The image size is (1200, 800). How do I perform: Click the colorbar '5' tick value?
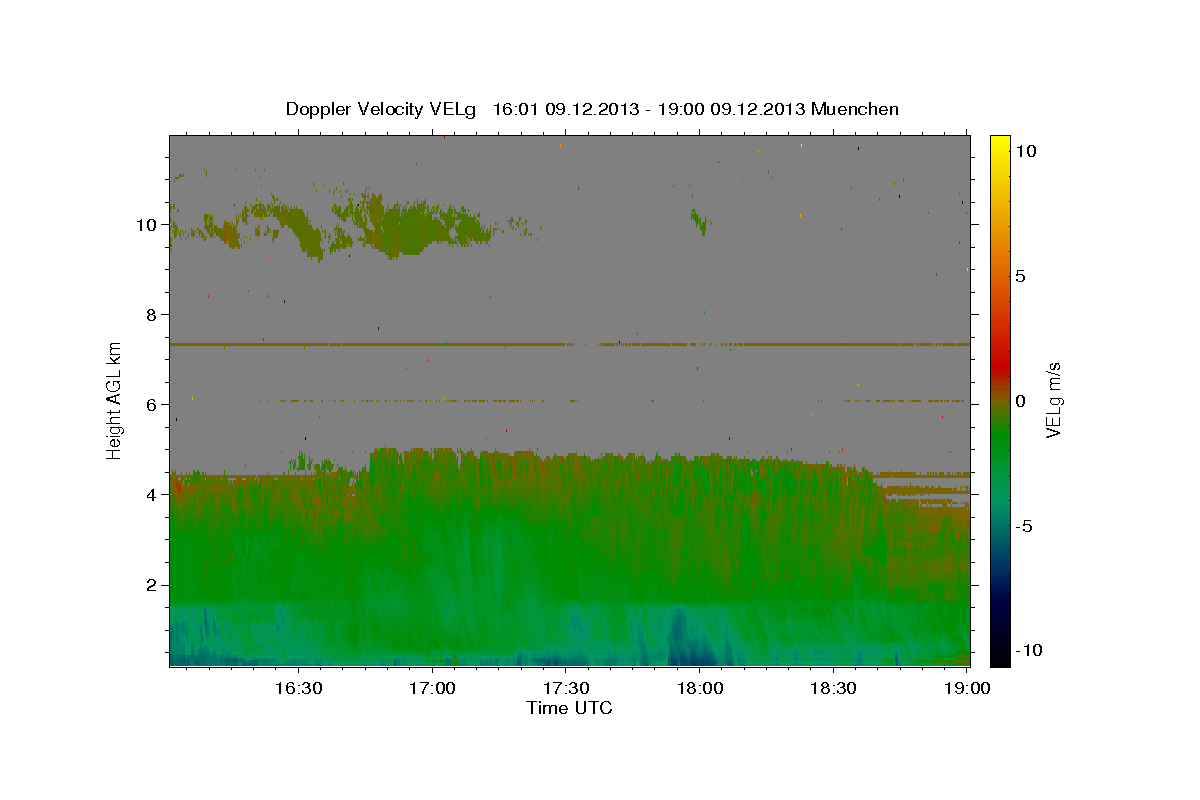click(x=1020, y=276)
